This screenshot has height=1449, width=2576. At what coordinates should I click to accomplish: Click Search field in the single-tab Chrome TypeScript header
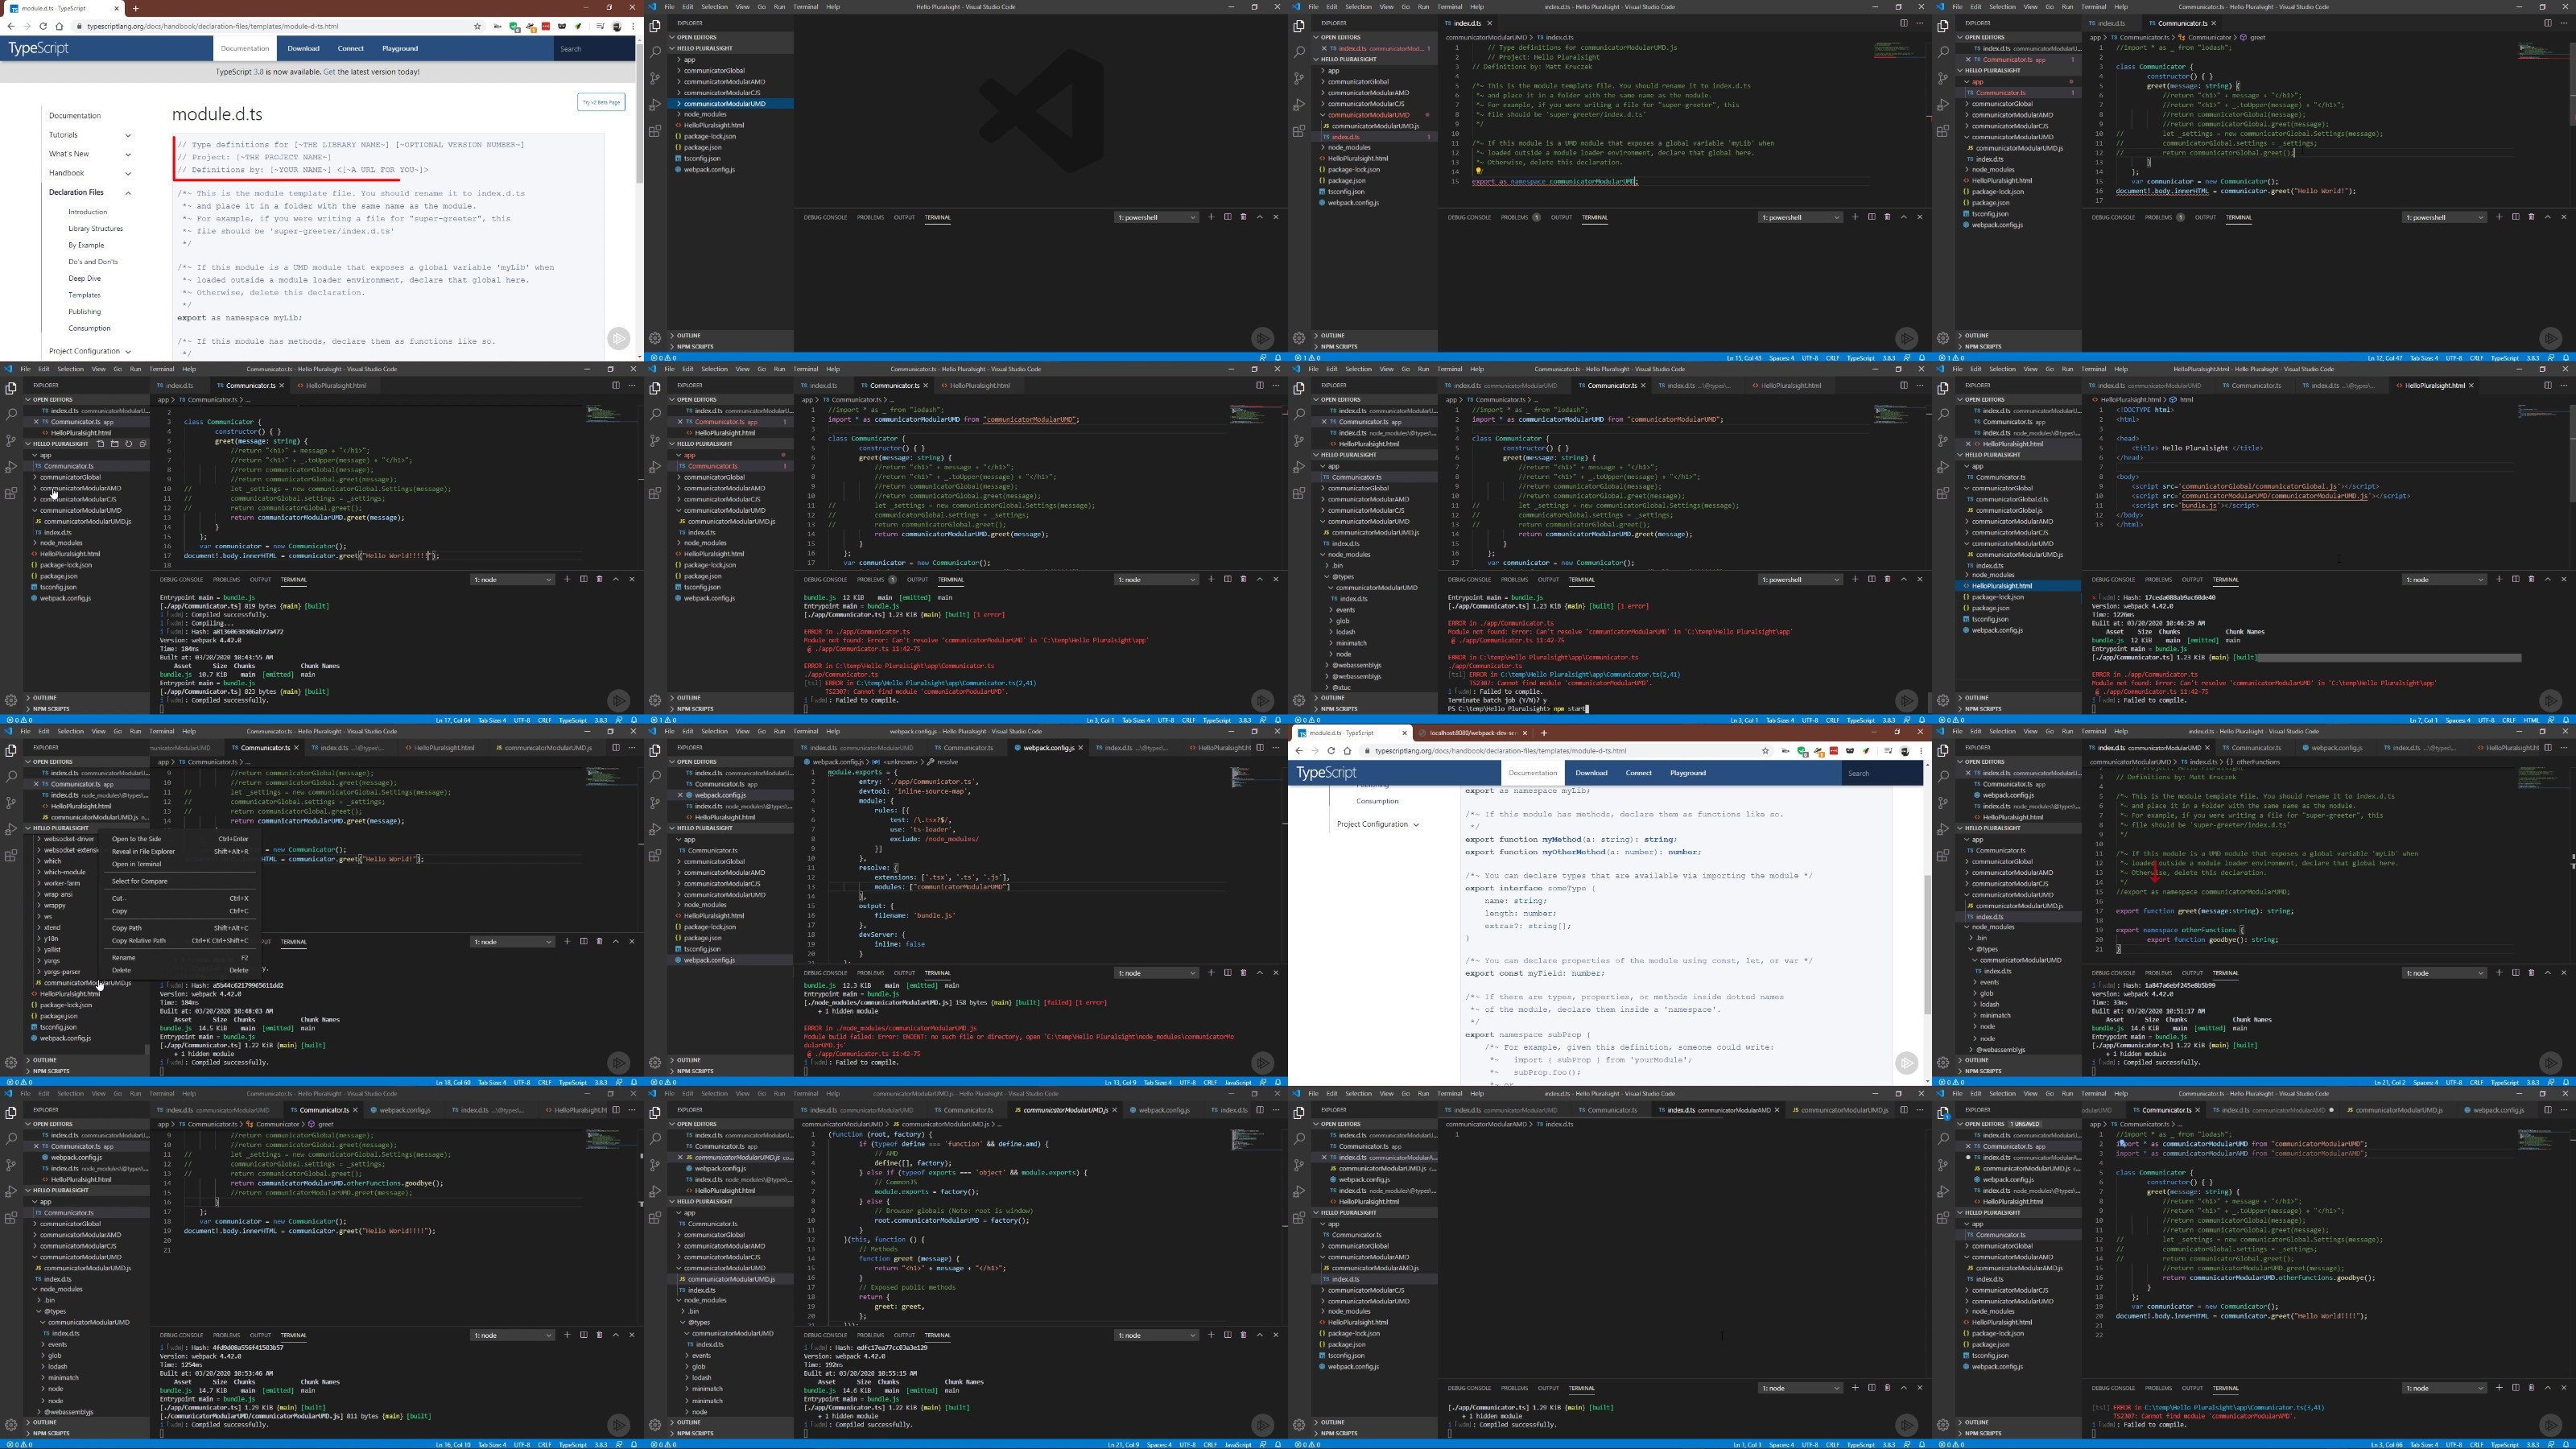(593, 48)
